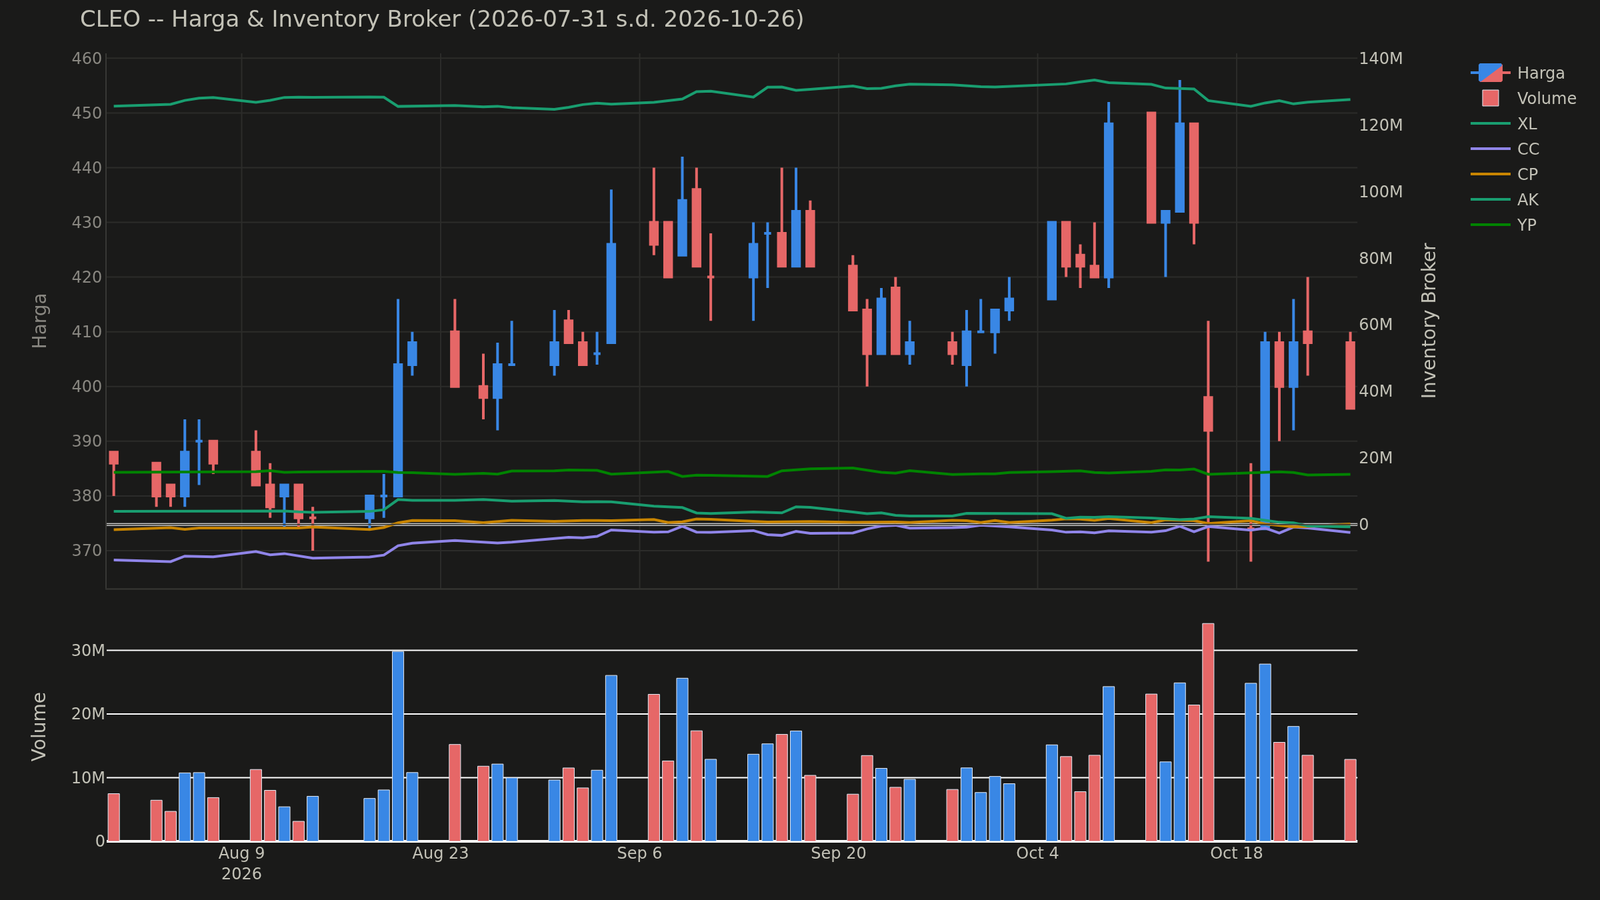Click the 370 price tick label
The image size is (1600, 900).
[88, 550]
